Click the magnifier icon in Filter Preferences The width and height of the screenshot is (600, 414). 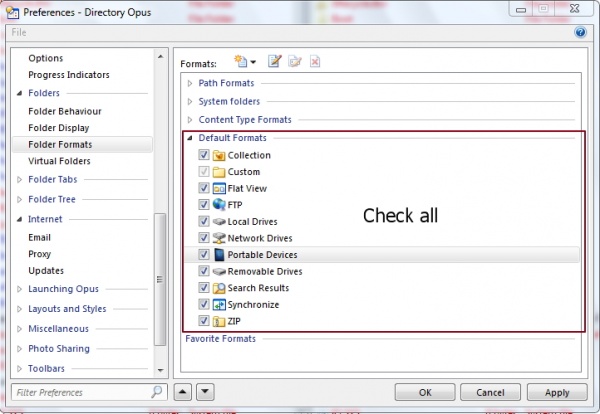click(156, 392)
